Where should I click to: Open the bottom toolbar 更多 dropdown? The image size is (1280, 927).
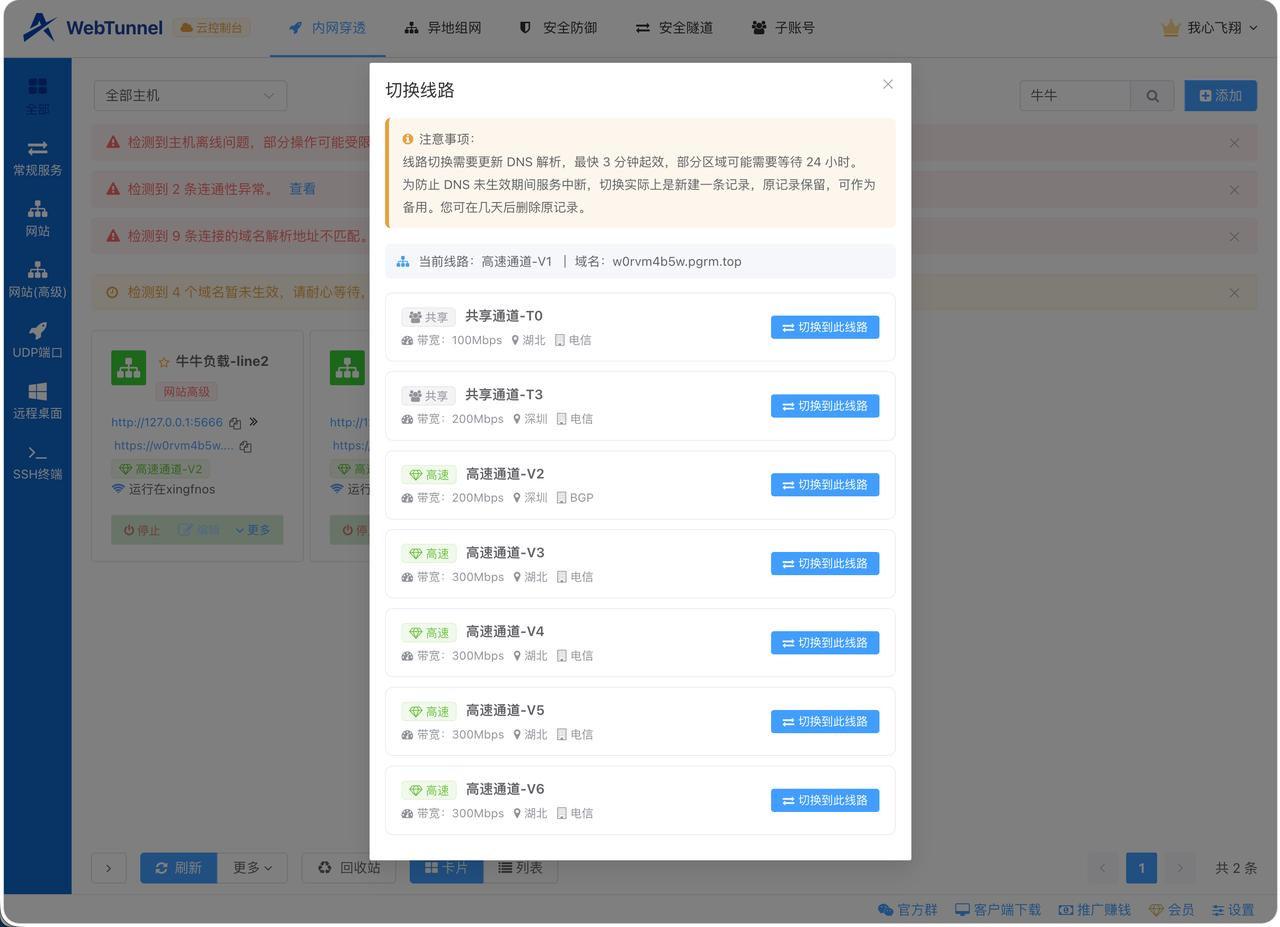[x=252, y=868]
